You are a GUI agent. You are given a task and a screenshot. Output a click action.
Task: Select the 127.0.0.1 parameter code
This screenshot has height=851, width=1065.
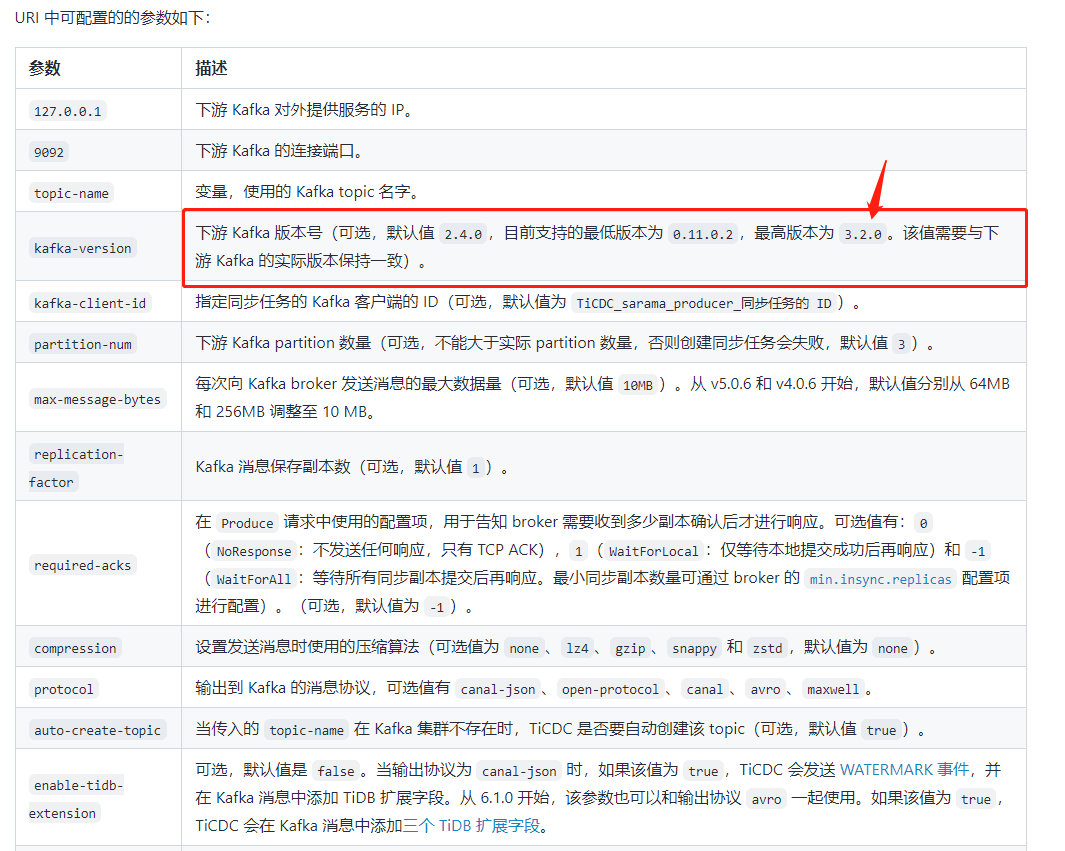coord(67,111)
